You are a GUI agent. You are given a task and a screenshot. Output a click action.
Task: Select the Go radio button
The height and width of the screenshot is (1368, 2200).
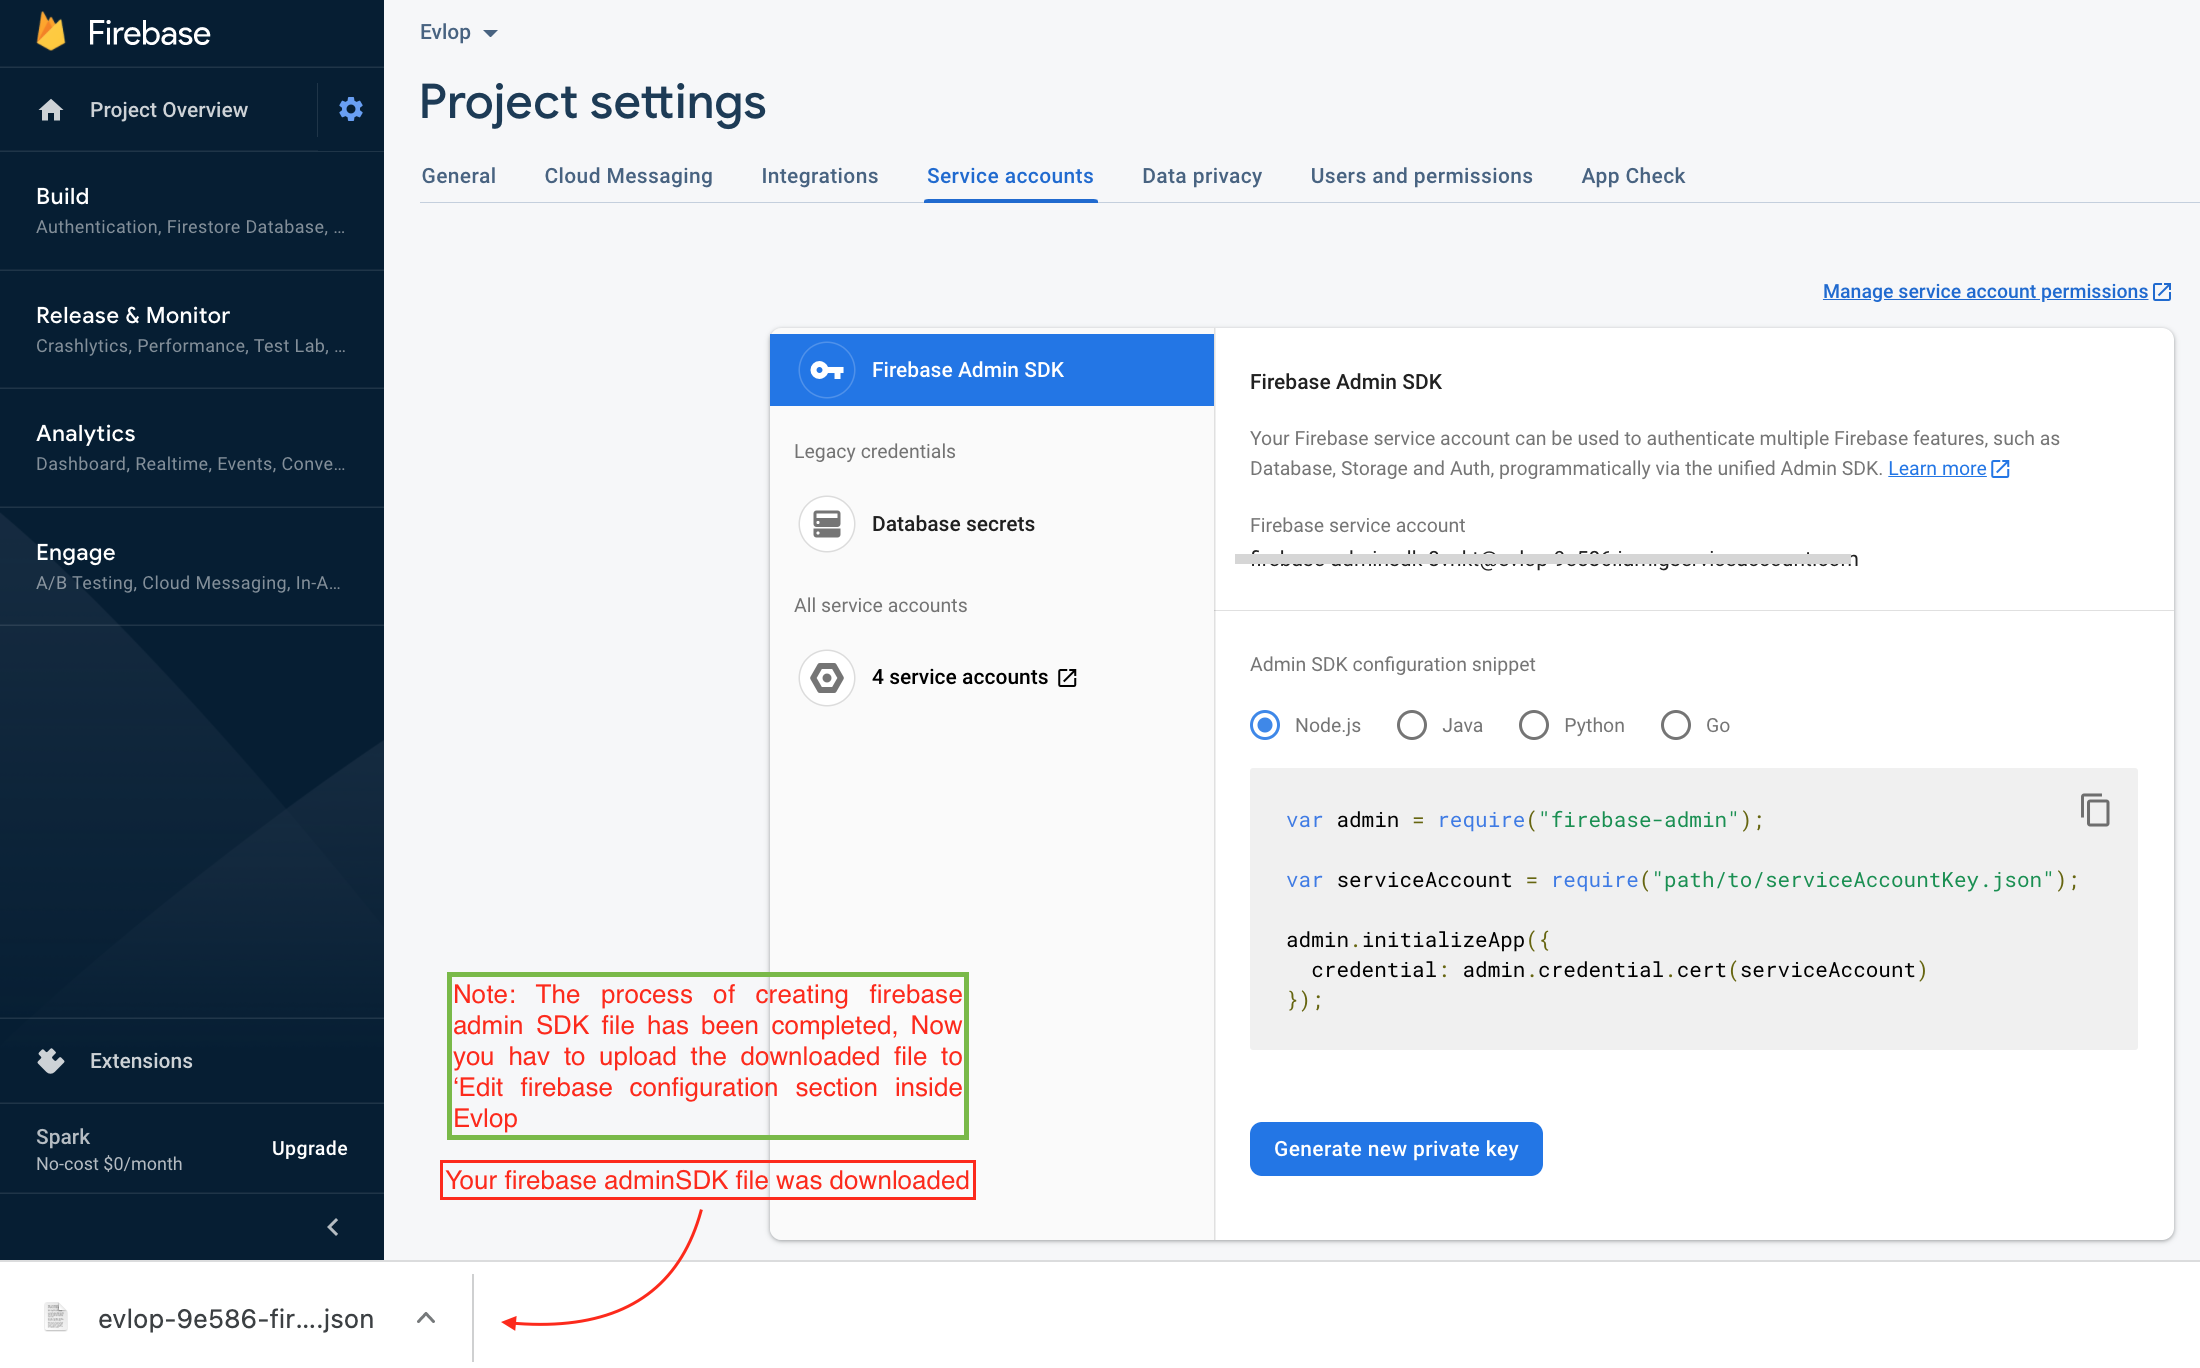[x=1676, y=725]
